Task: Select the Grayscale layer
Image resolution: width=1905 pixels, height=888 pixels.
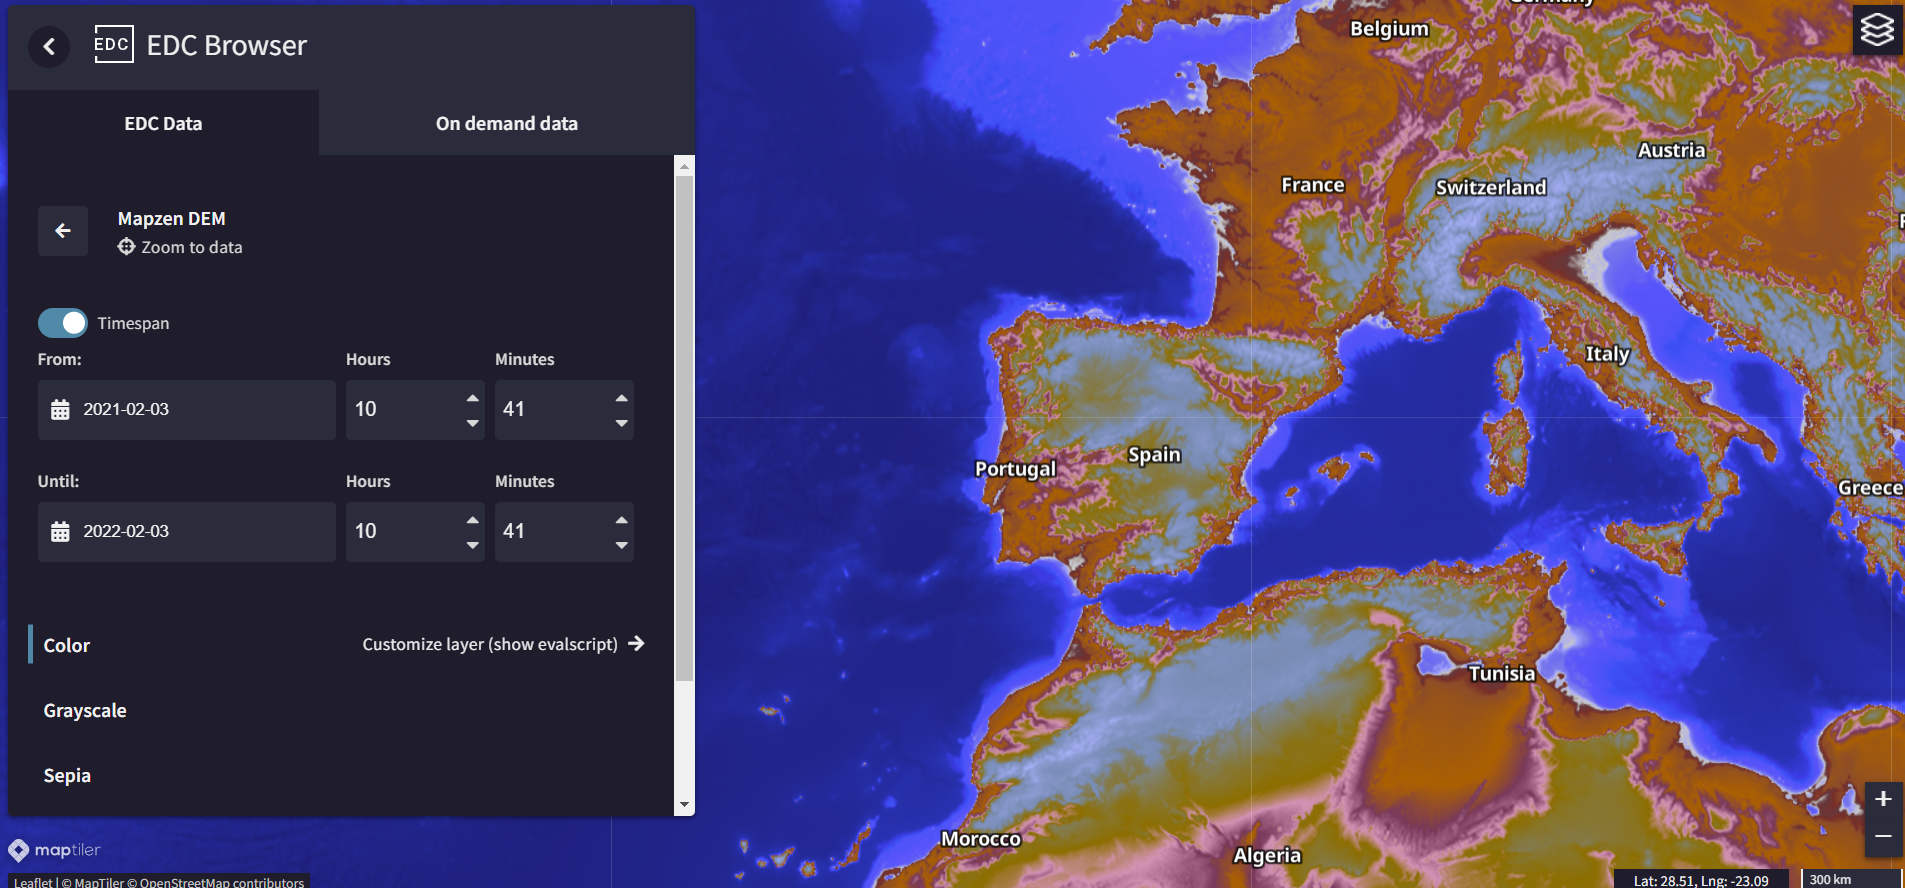Action: tap(85, 711)
